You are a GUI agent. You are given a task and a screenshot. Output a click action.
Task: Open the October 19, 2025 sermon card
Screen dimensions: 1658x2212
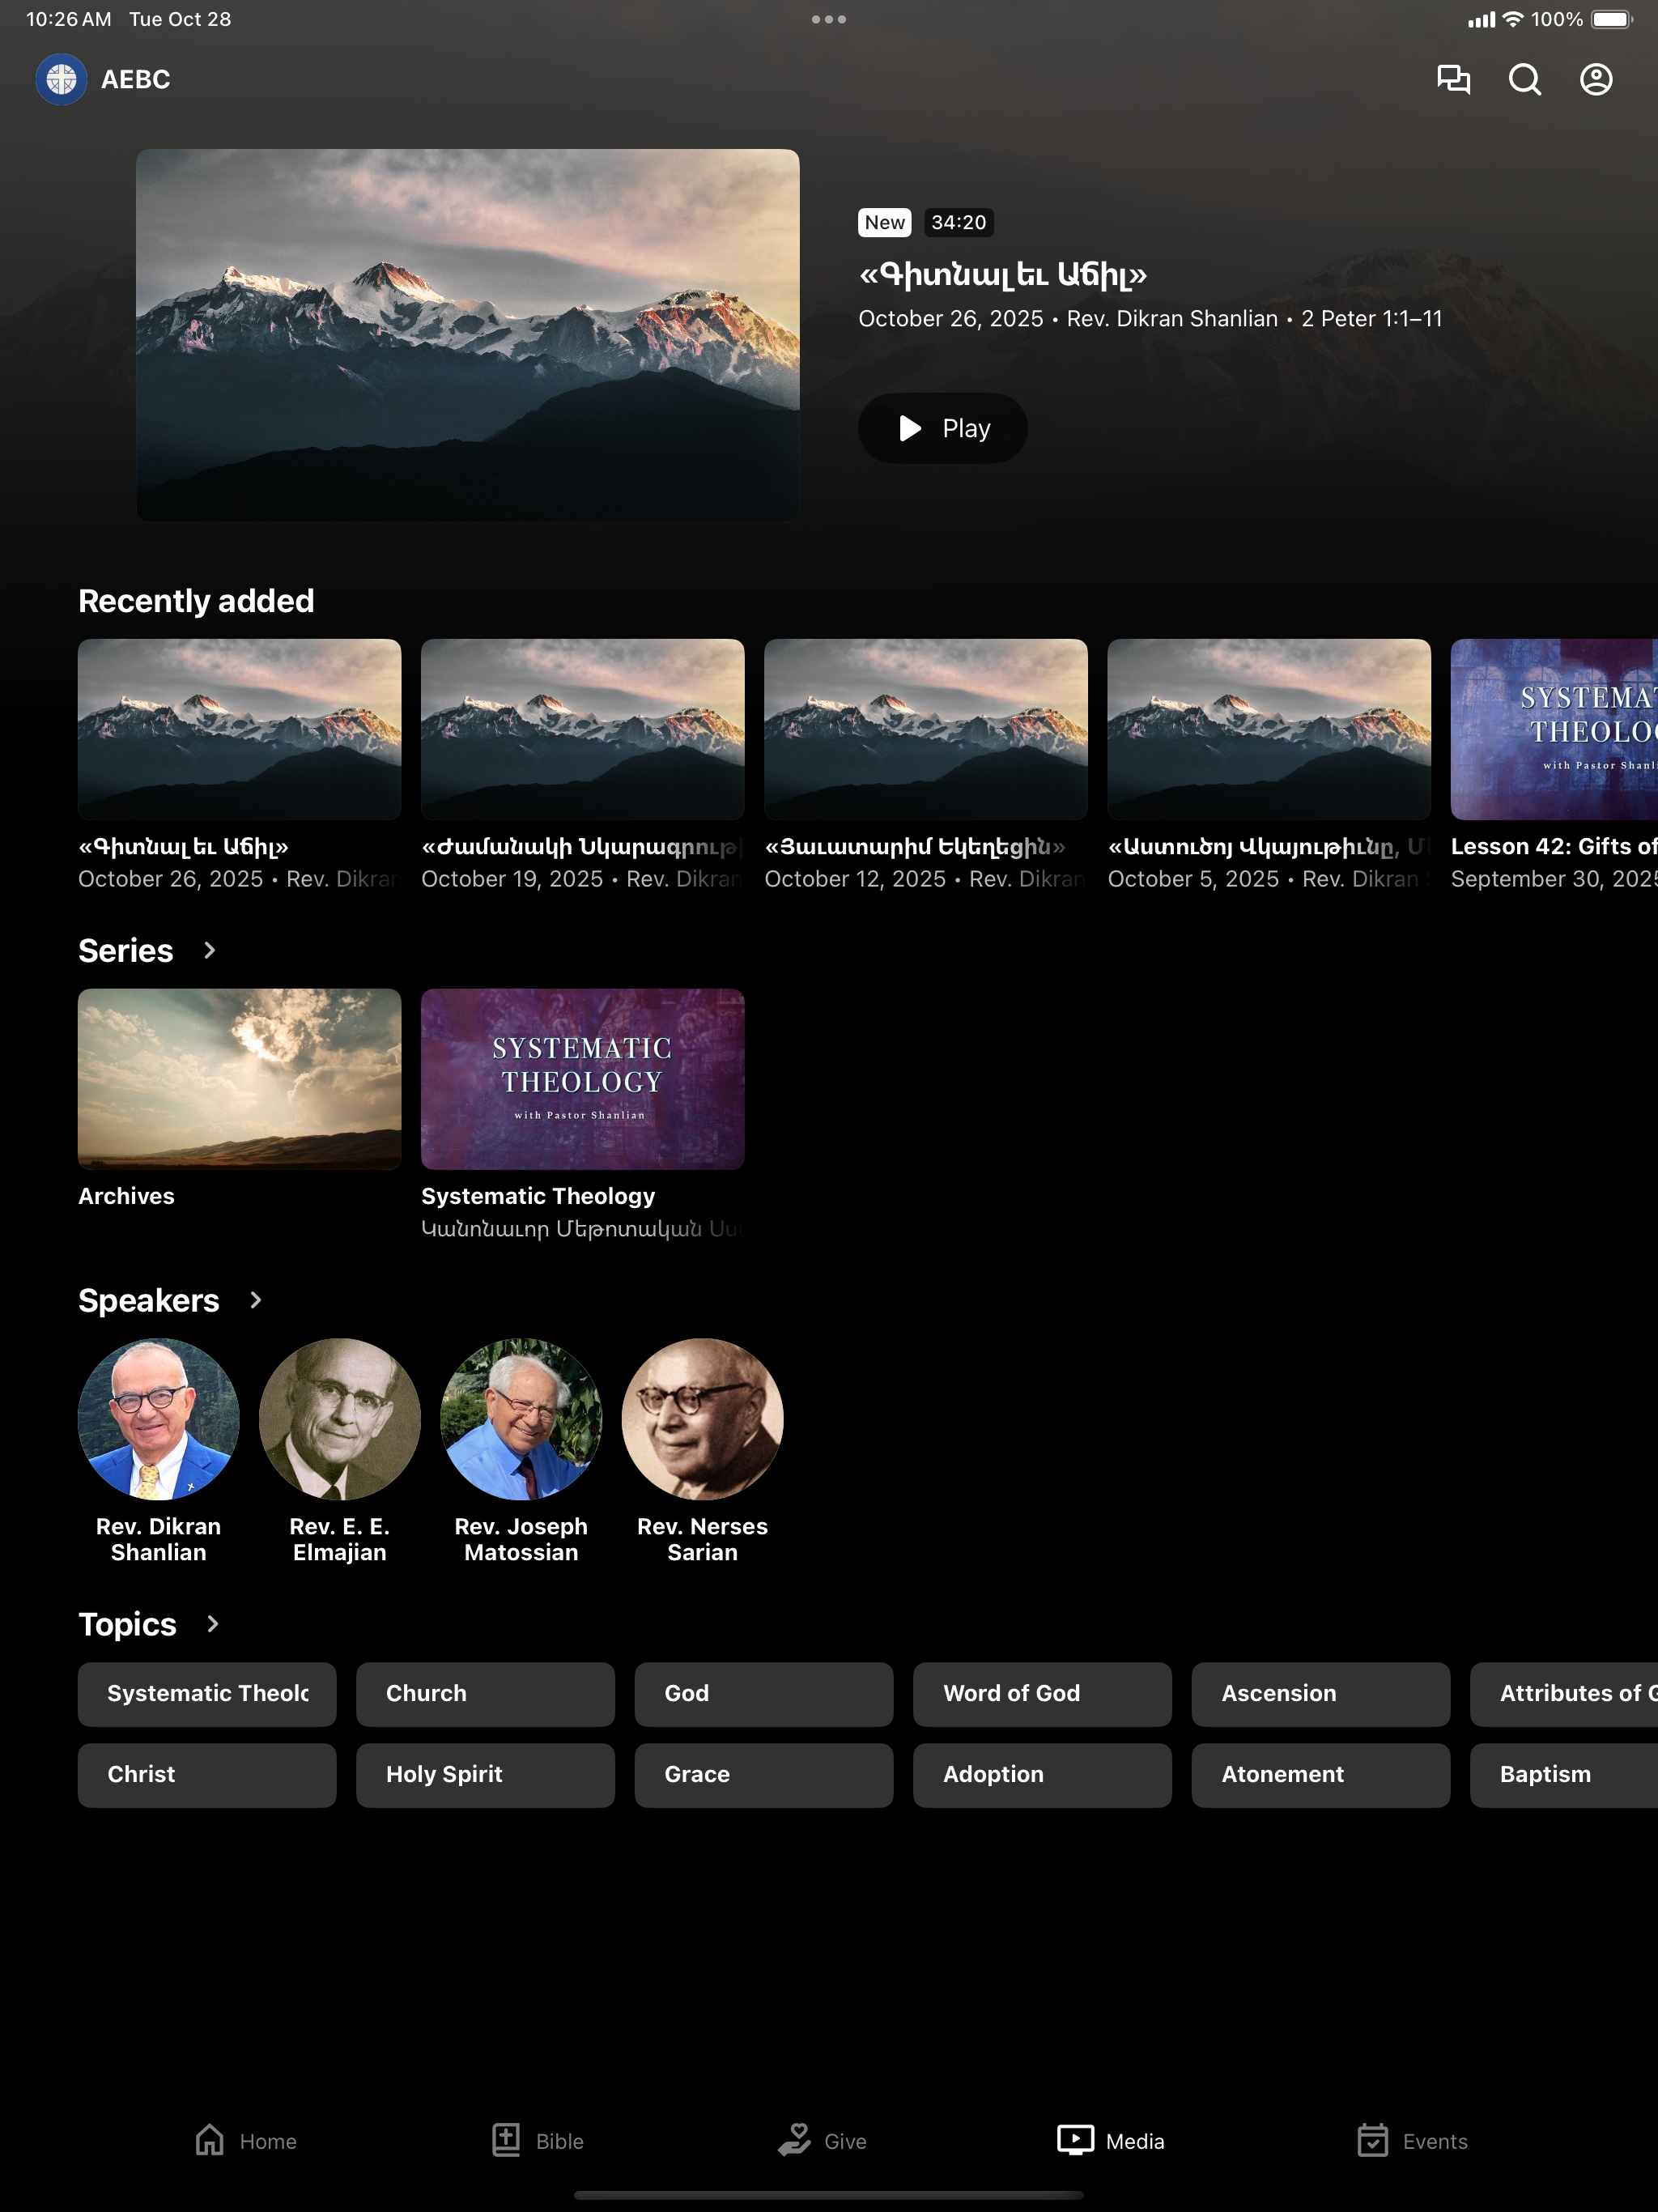(x=583, y=765)
